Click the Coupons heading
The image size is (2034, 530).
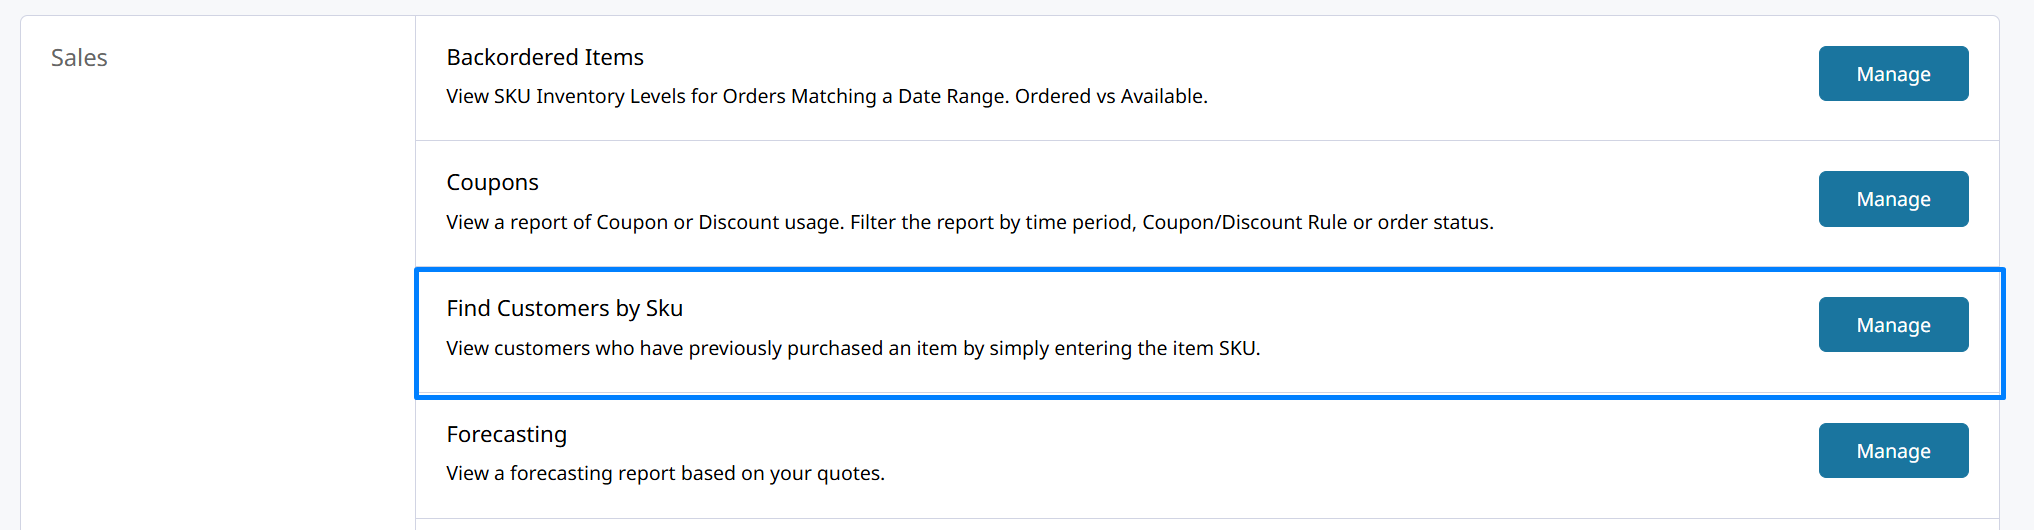tap(492, 182)
